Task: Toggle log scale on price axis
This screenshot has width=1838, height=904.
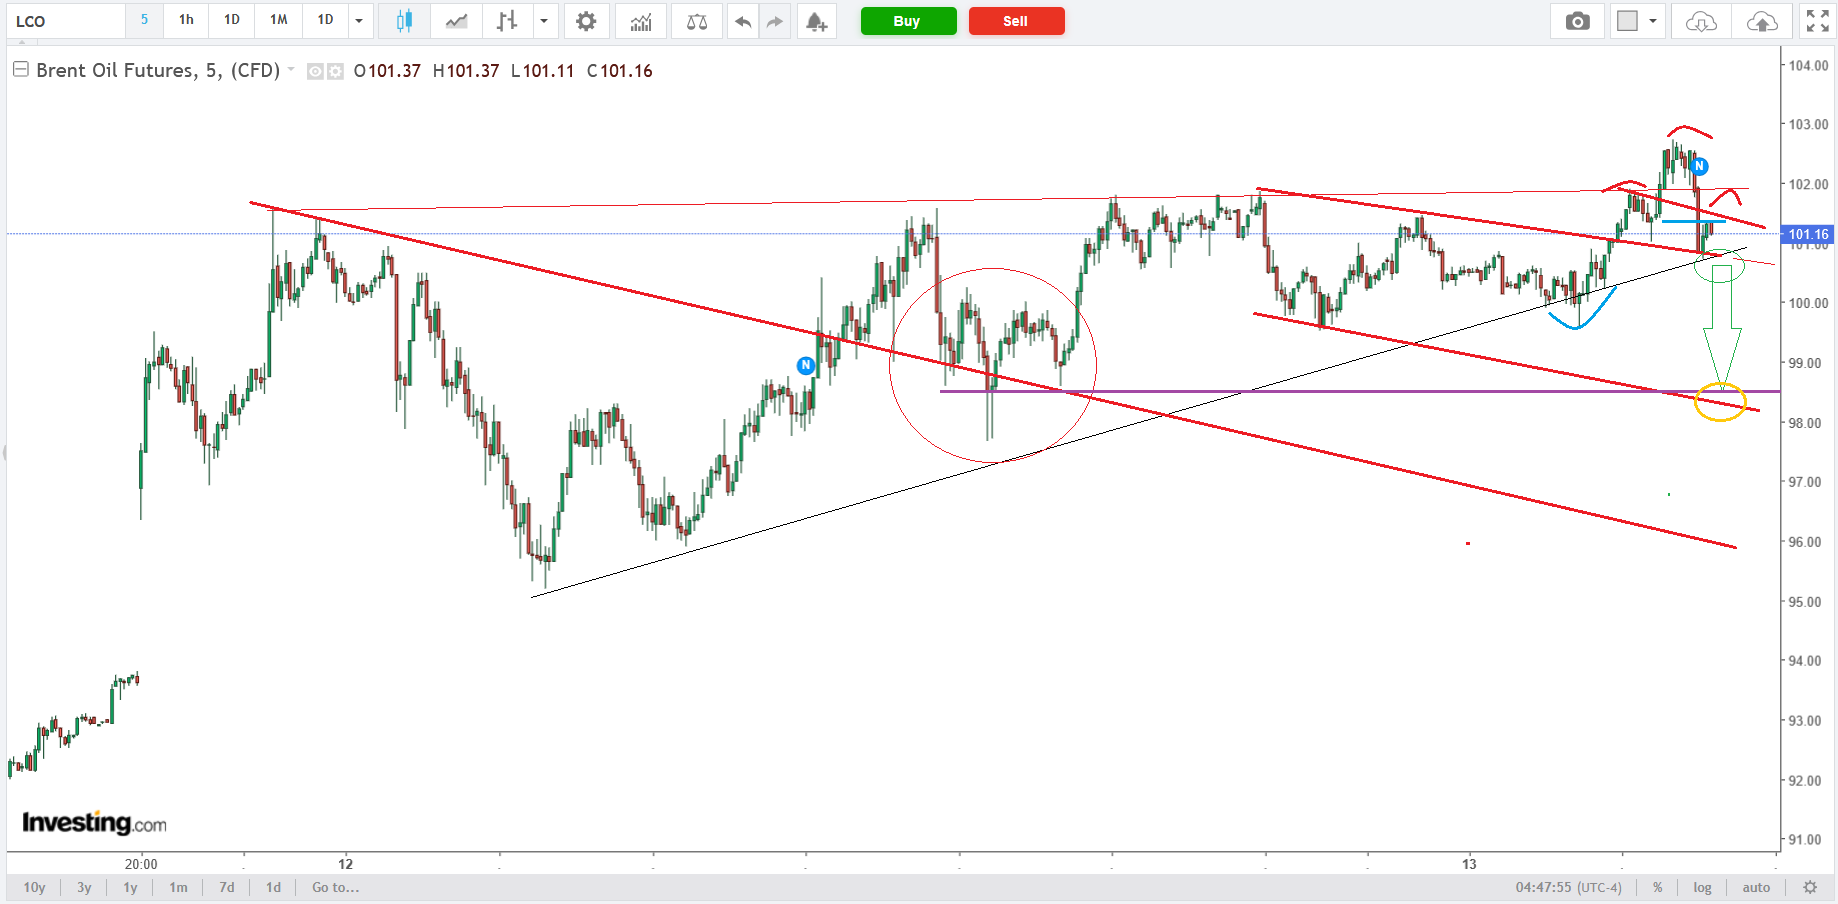Action: click(1702, 887)
